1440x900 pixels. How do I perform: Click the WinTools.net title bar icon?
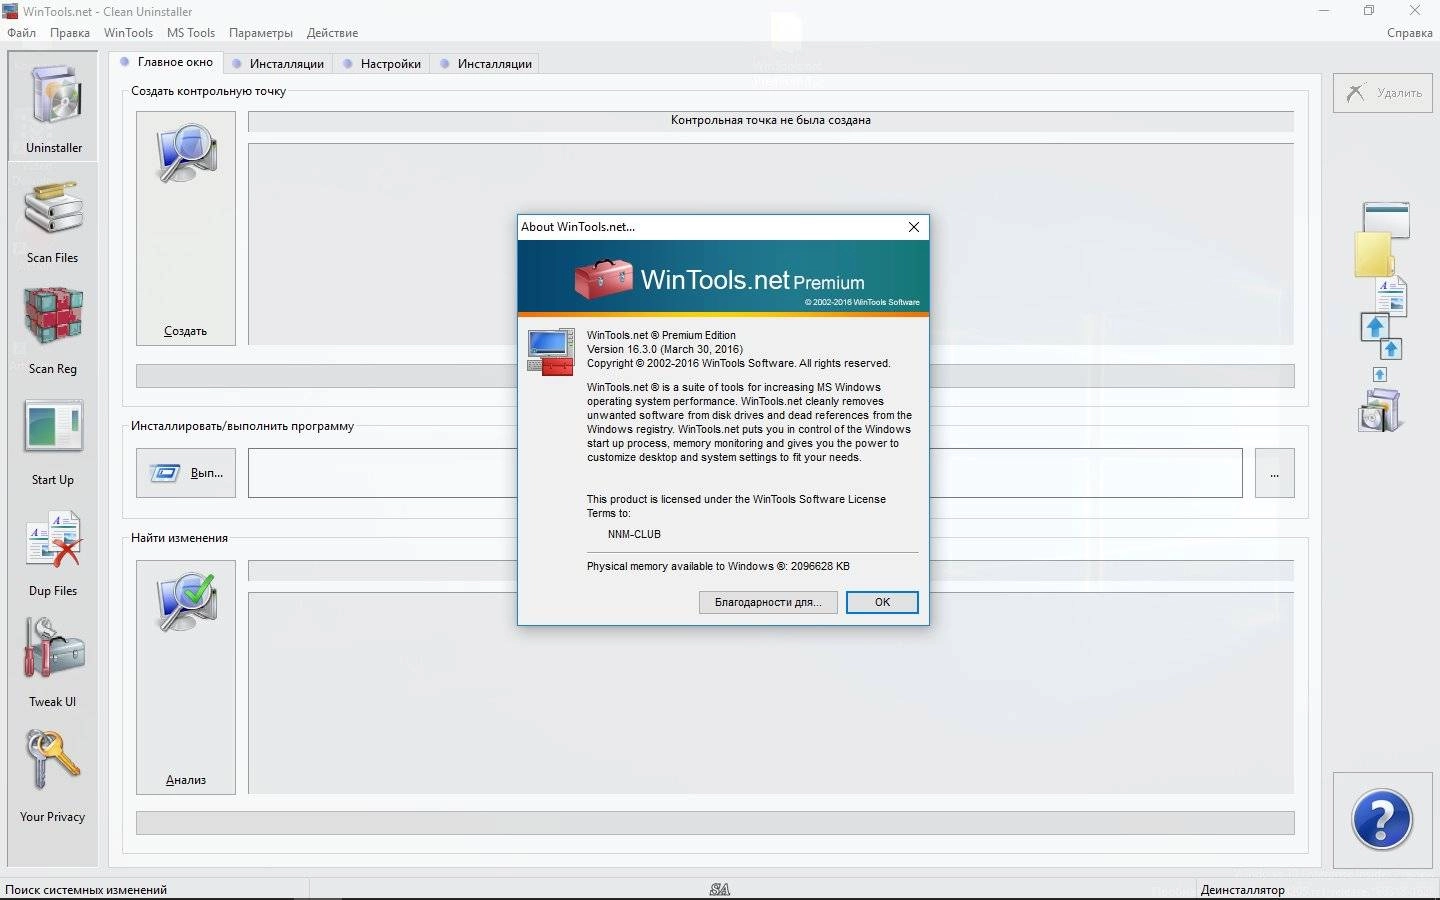10,11
